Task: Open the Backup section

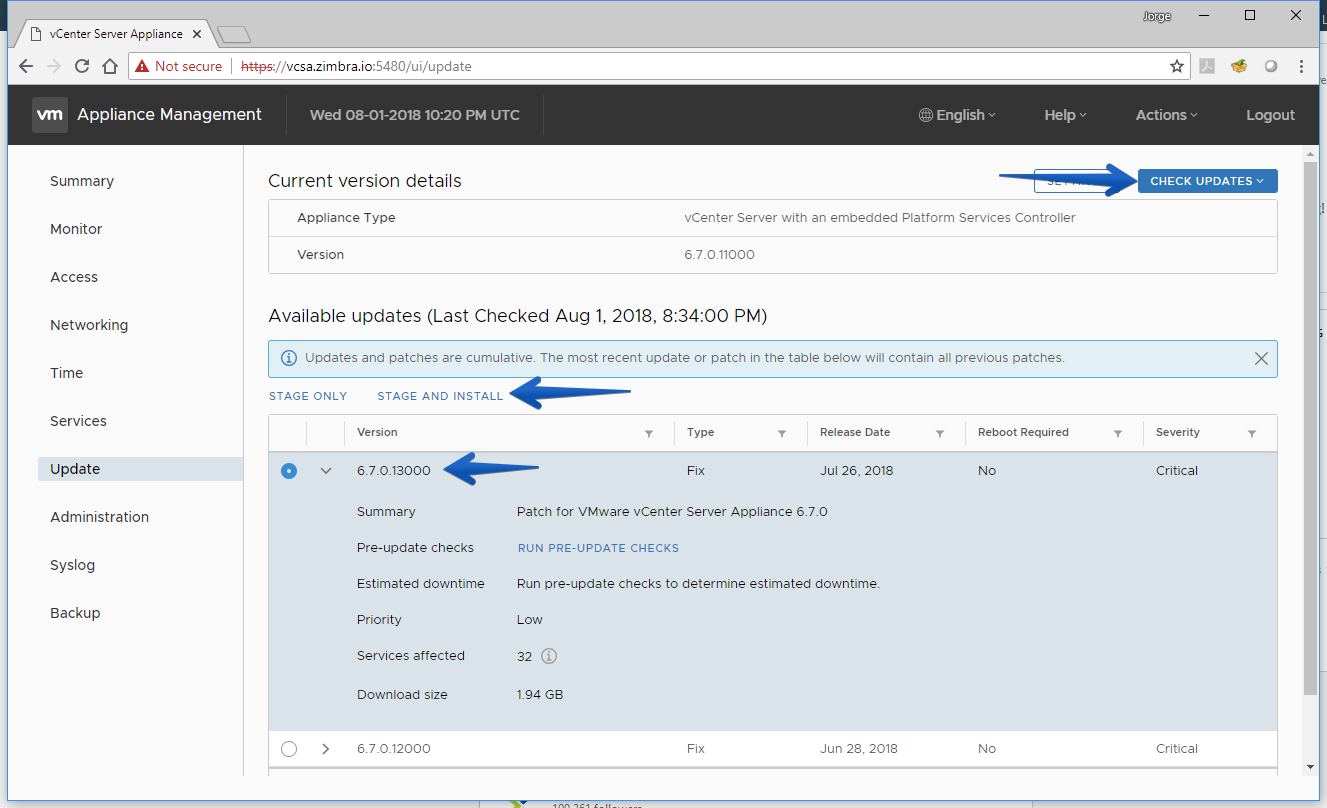Action: pyautogui.click(x=75, y=613)
